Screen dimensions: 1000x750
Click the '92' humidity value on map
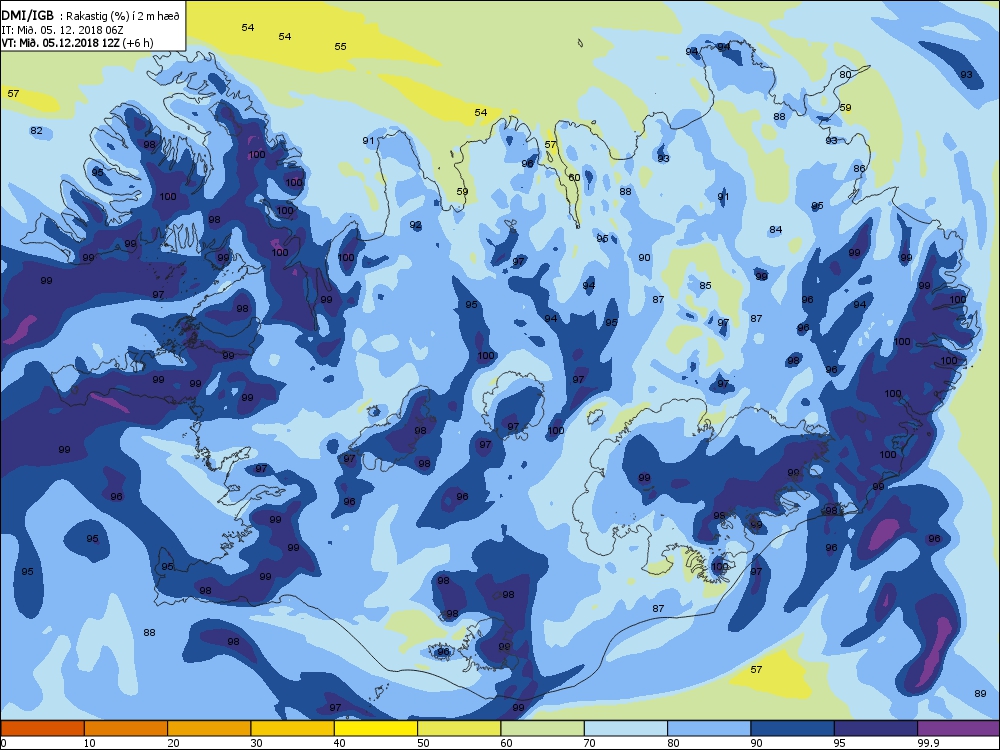click(416, 225)
